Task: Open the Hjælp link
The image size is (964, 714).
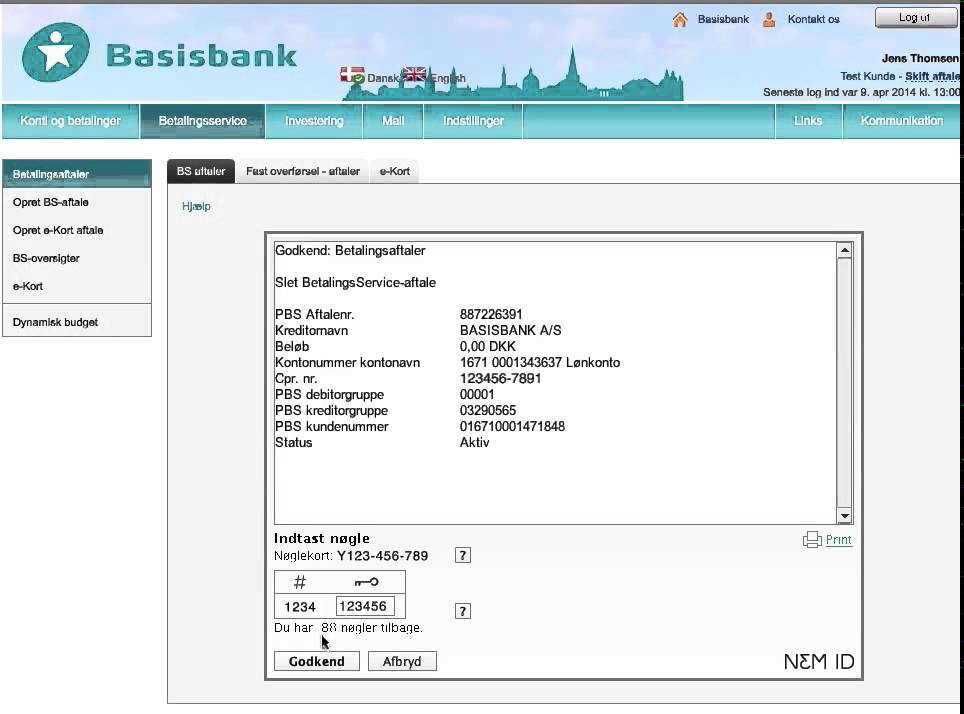Action: pyautogui.click(x=196, y=206)
